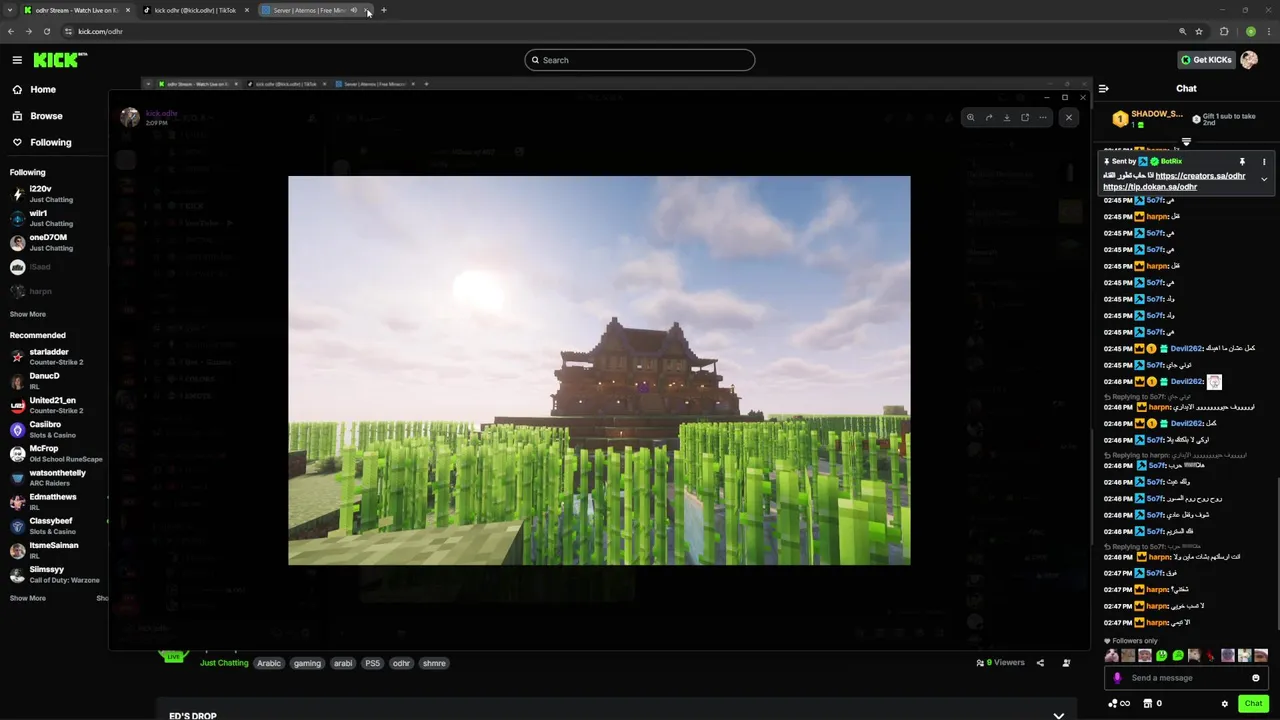Open the user avatar in page header
Image resolution: width=1280 pixels, height=720 pixels.
point(1249,60)
